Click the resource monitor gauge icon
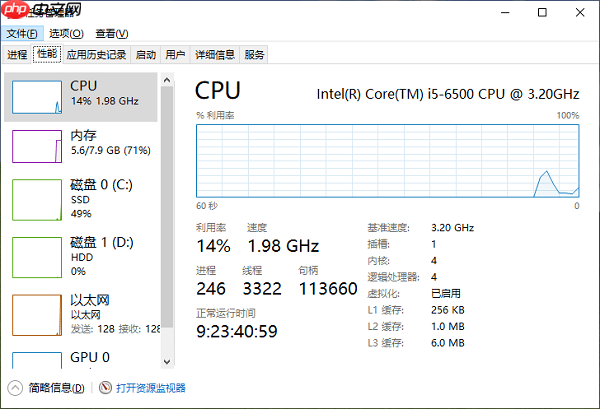Image resolution: width=600 pixels, height=409 pixels. [105, 388]
